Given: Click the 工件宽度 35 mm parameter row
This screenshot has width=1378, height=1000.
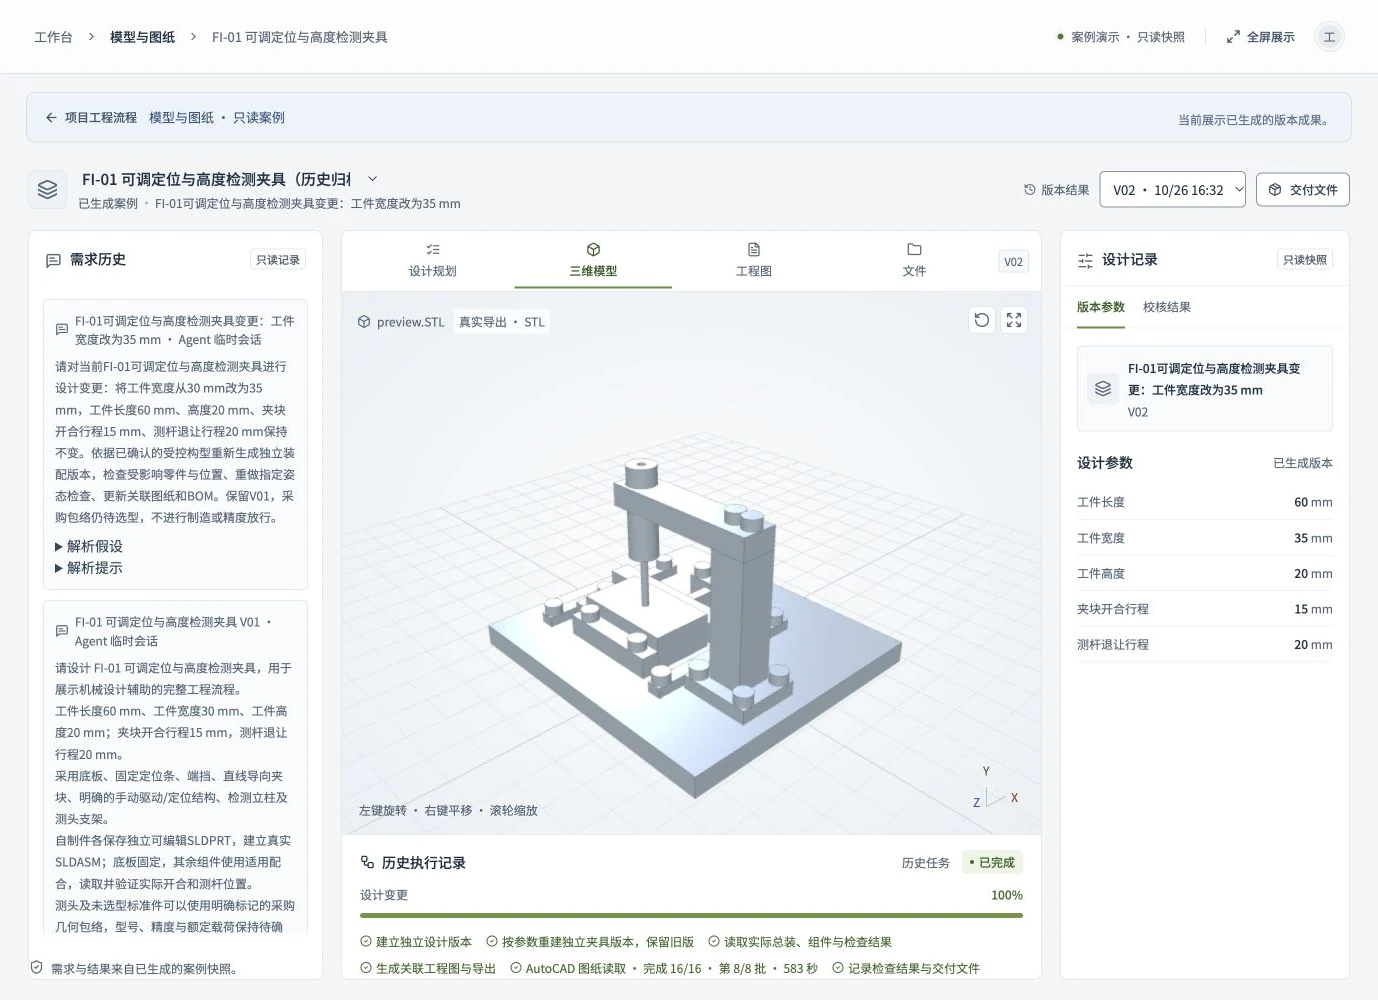Looking at the screenshot, I should 1205,538.
